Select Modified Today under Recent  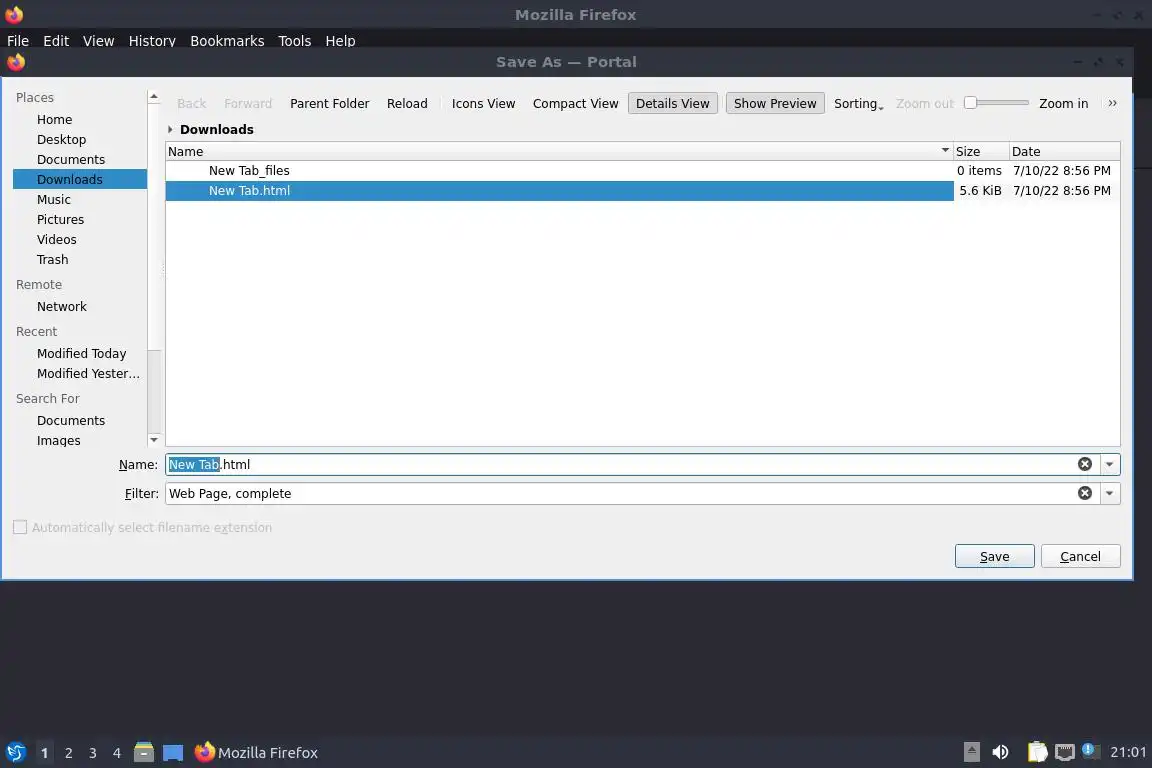[x=82, y=354]
